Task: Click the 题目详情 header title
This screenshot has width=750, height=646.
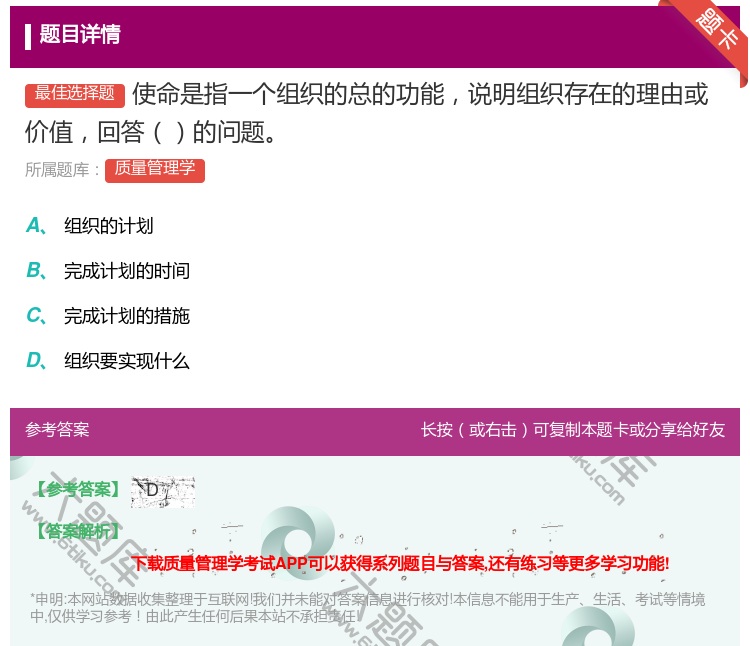Action: tap(79, 34)
